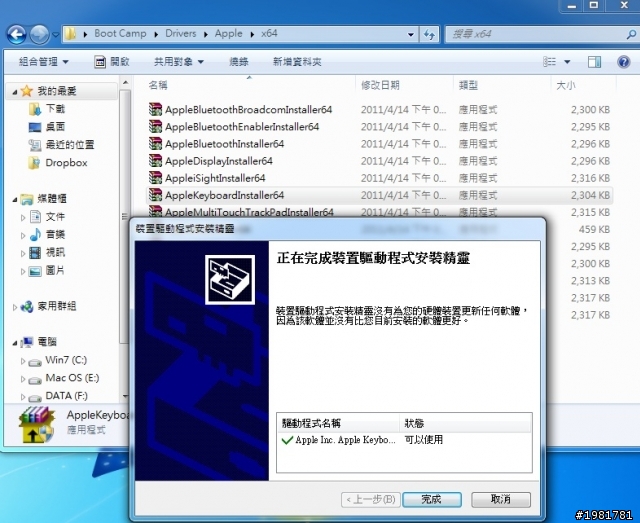Expand the 音樂 library node

coord(23,236)
